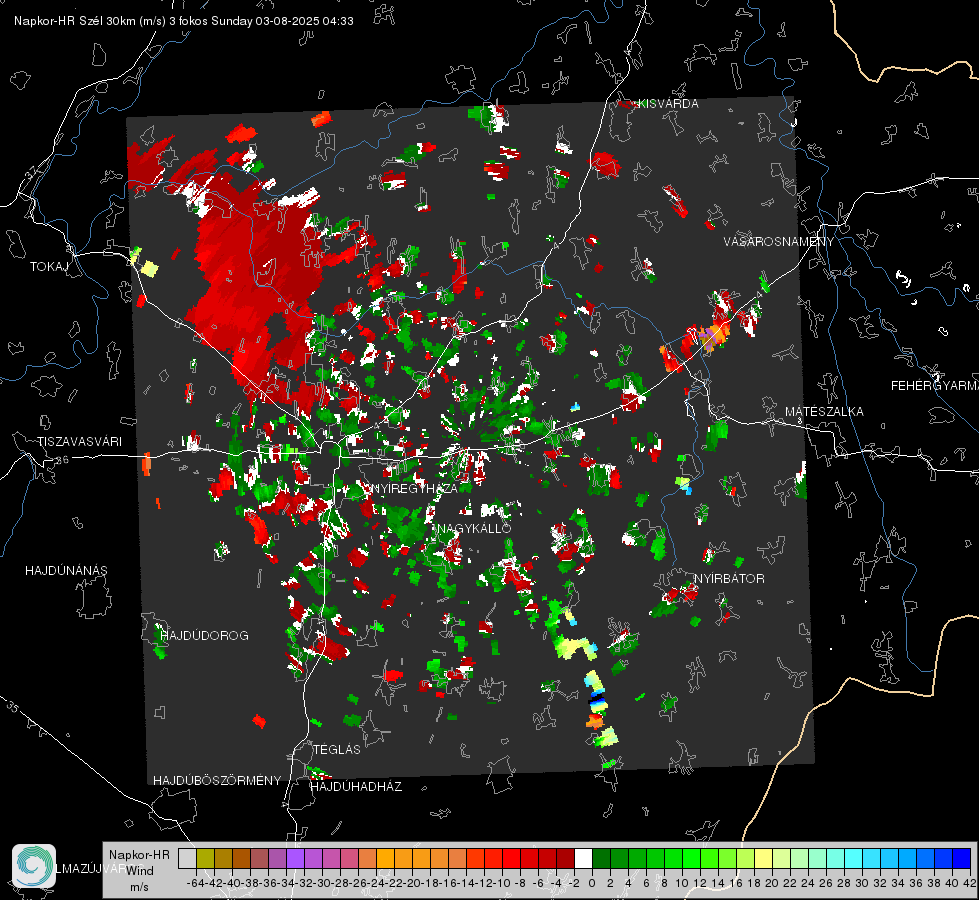Click the NYÍRBÁTOR city label
Viewport: 979px width, 900px height.
pyautogui.click(x=729, y=579)
